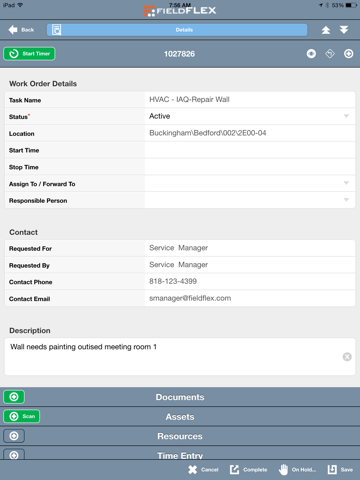
Task: Tap the Wi-Fi indicator in status bar
Action: (20, 5)
